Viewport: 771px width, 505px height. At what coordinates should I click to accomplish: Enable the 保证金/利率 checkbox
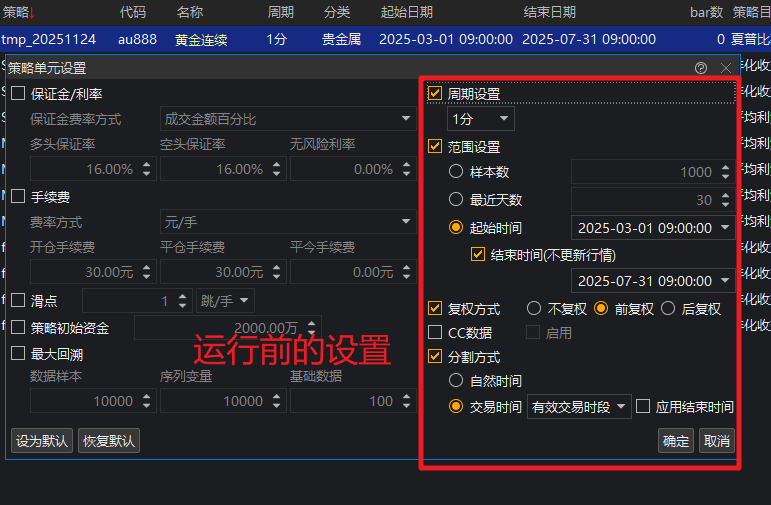coord(18,94)
